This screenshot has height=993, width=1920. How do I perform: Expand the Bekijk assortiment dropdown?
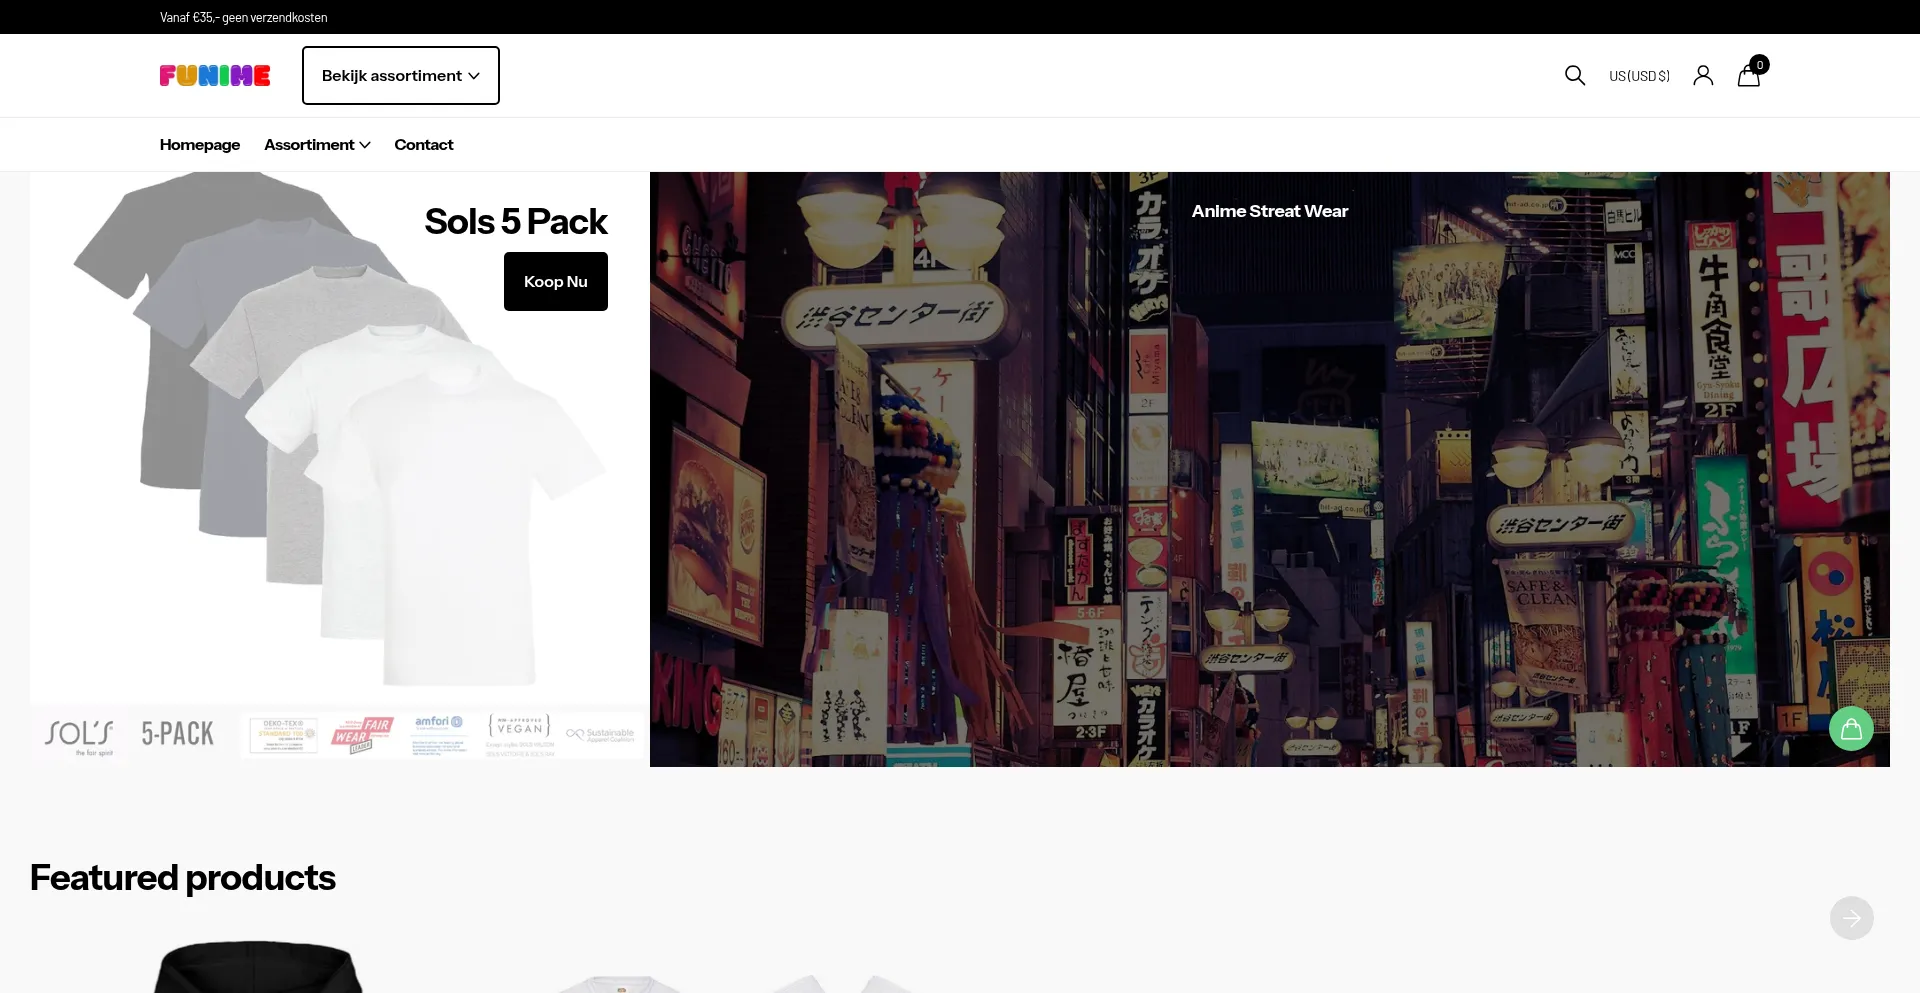pos(400,76)
